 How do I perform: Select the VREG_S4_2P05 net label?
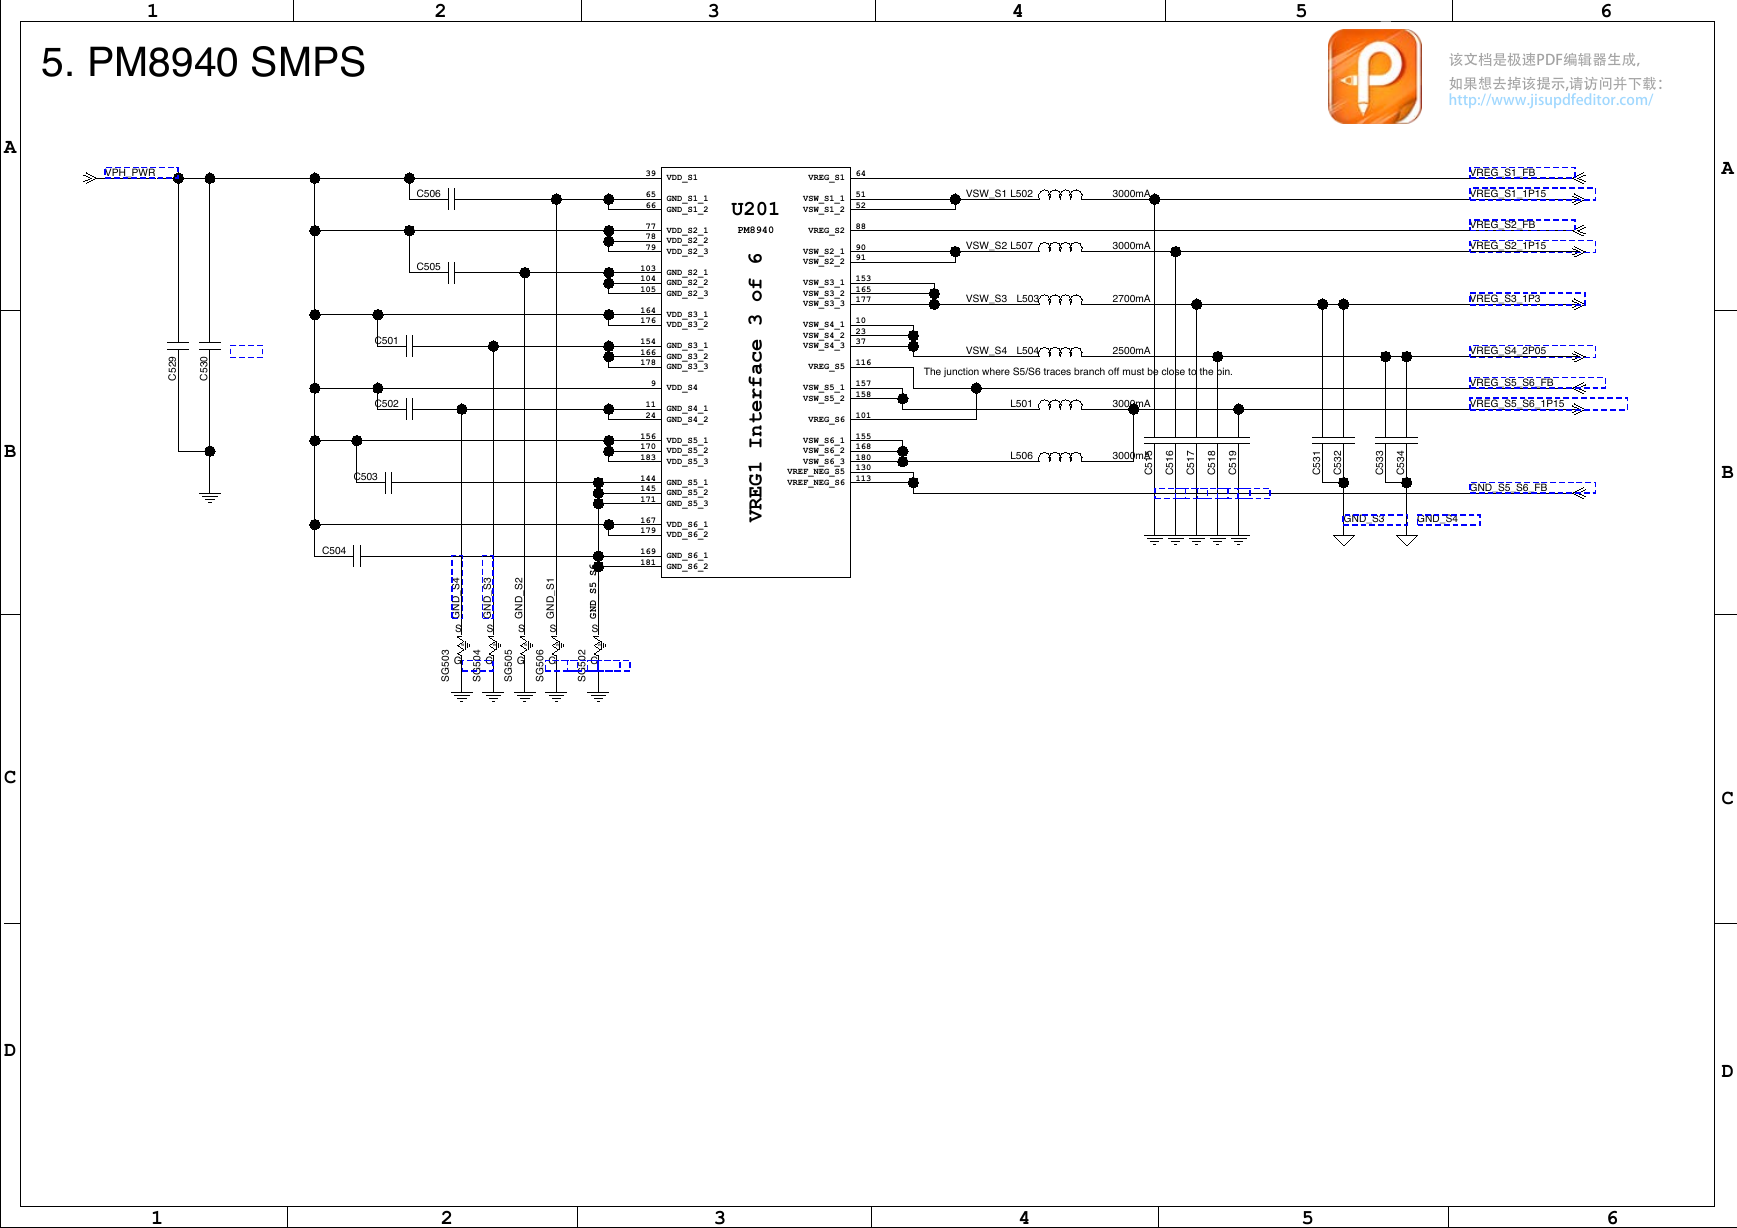pos(1508,351)
